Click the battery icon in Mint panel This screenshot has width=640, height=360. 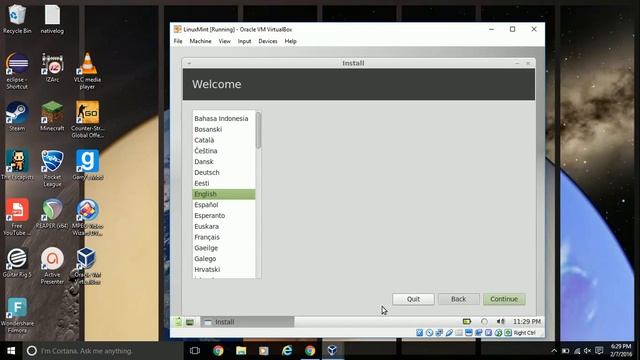coord(467,322)
